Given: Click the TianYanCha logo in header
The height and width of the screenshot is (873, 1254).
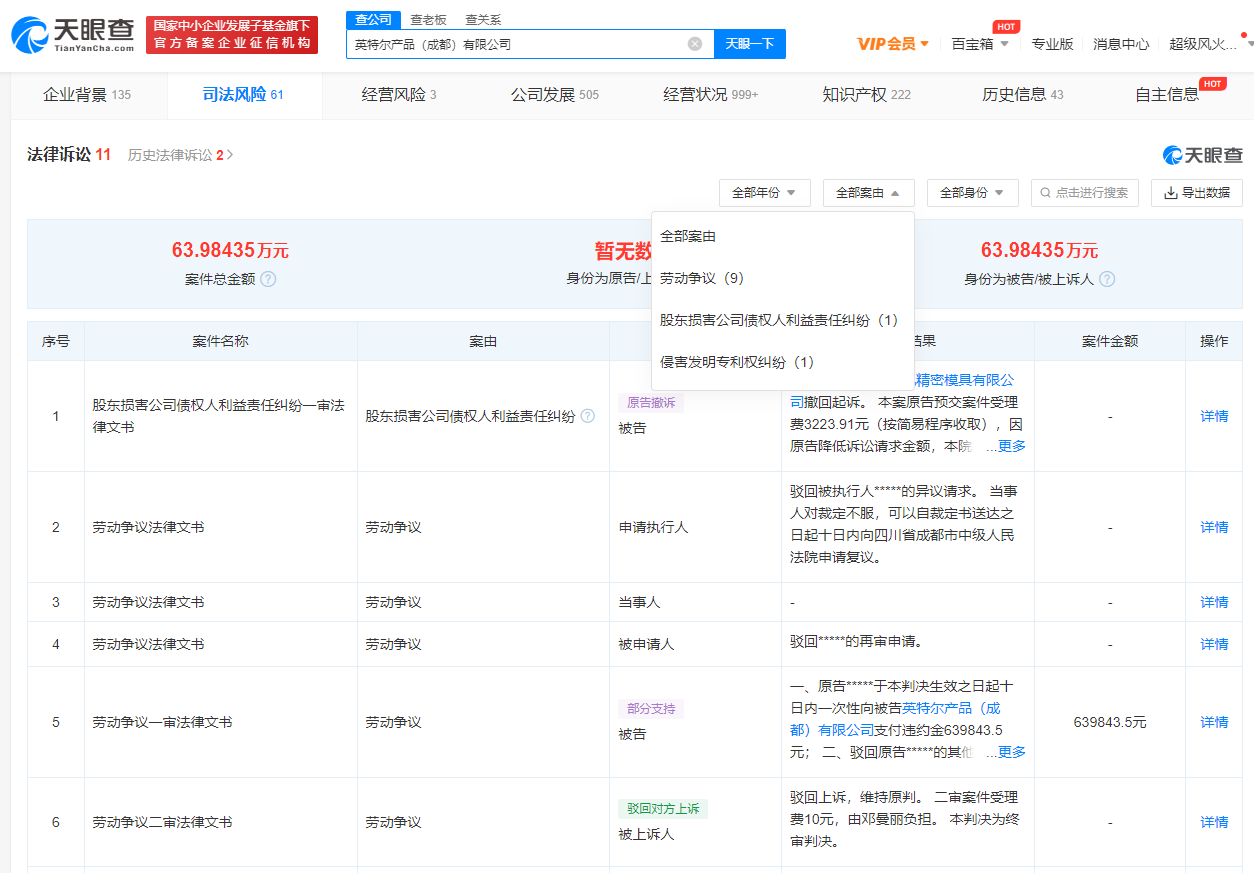Looking at the screenshot, I should click(x=72, y=34).
